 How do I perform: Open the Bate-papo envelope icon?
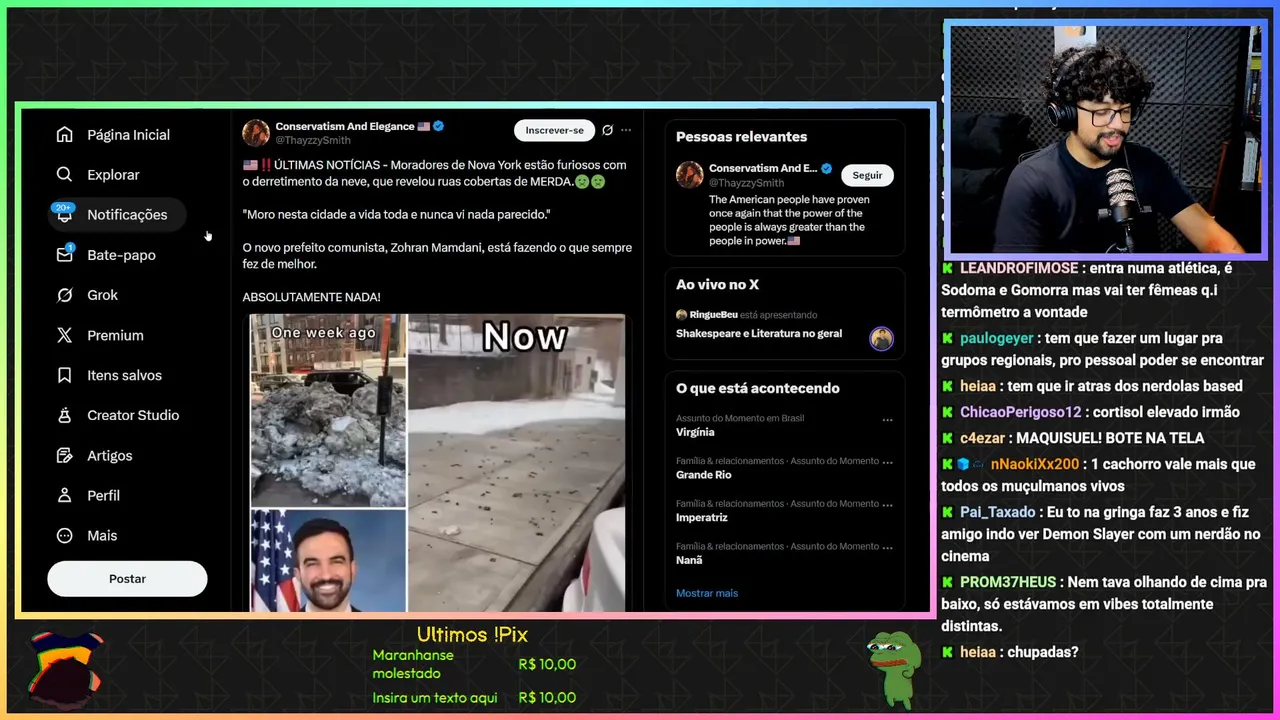[x=65, y=255]
